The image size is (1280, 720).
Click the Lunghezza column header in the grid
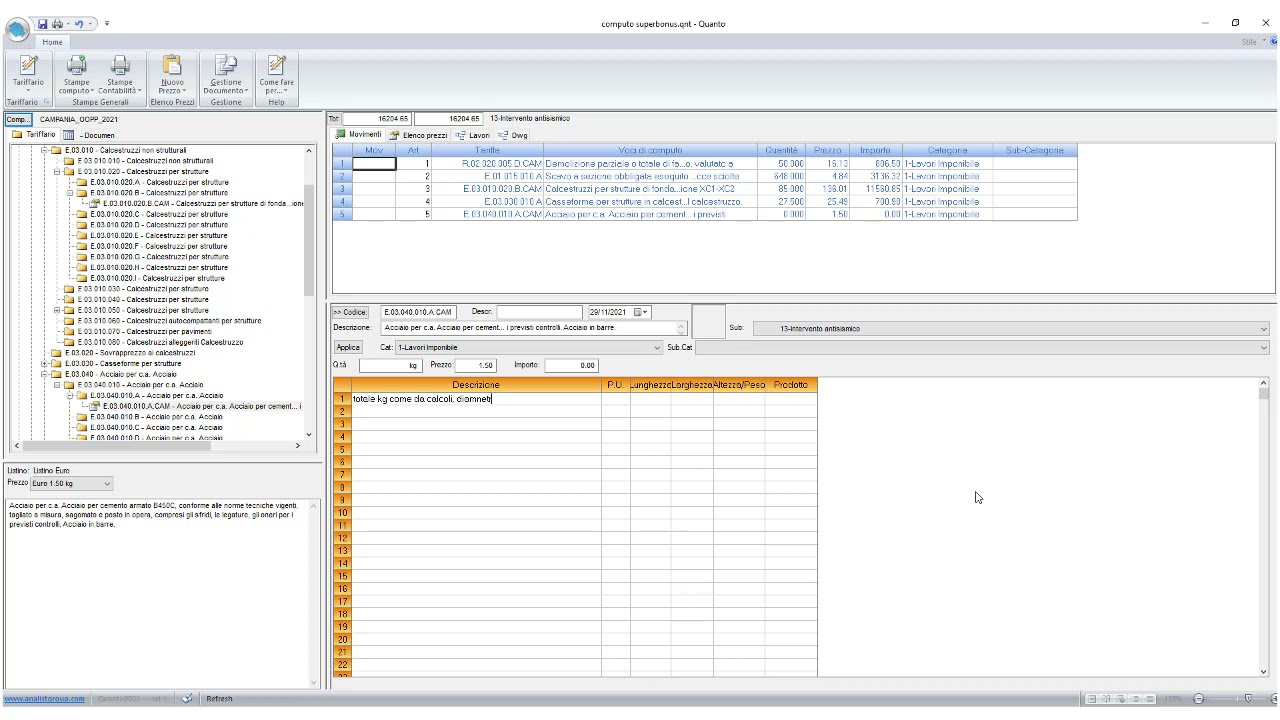650,385
